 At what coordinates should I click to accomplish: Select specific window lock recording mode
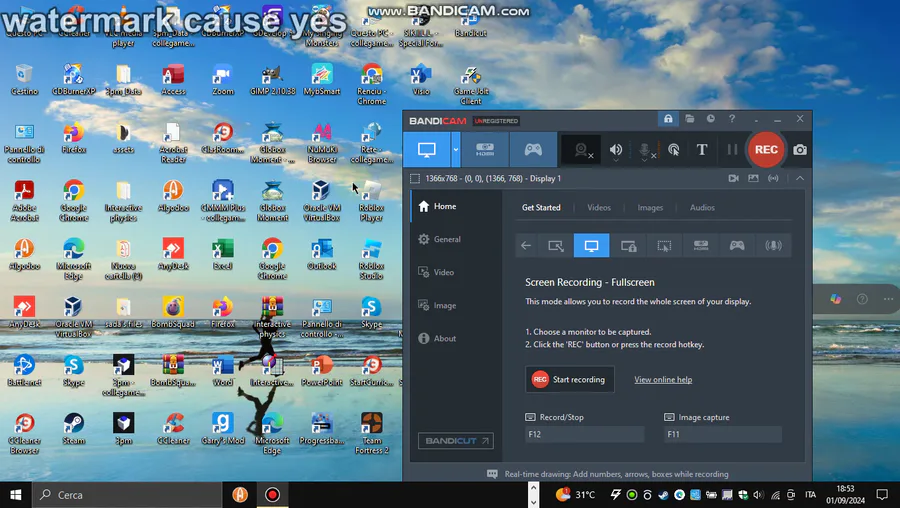(x=629, y=246)
